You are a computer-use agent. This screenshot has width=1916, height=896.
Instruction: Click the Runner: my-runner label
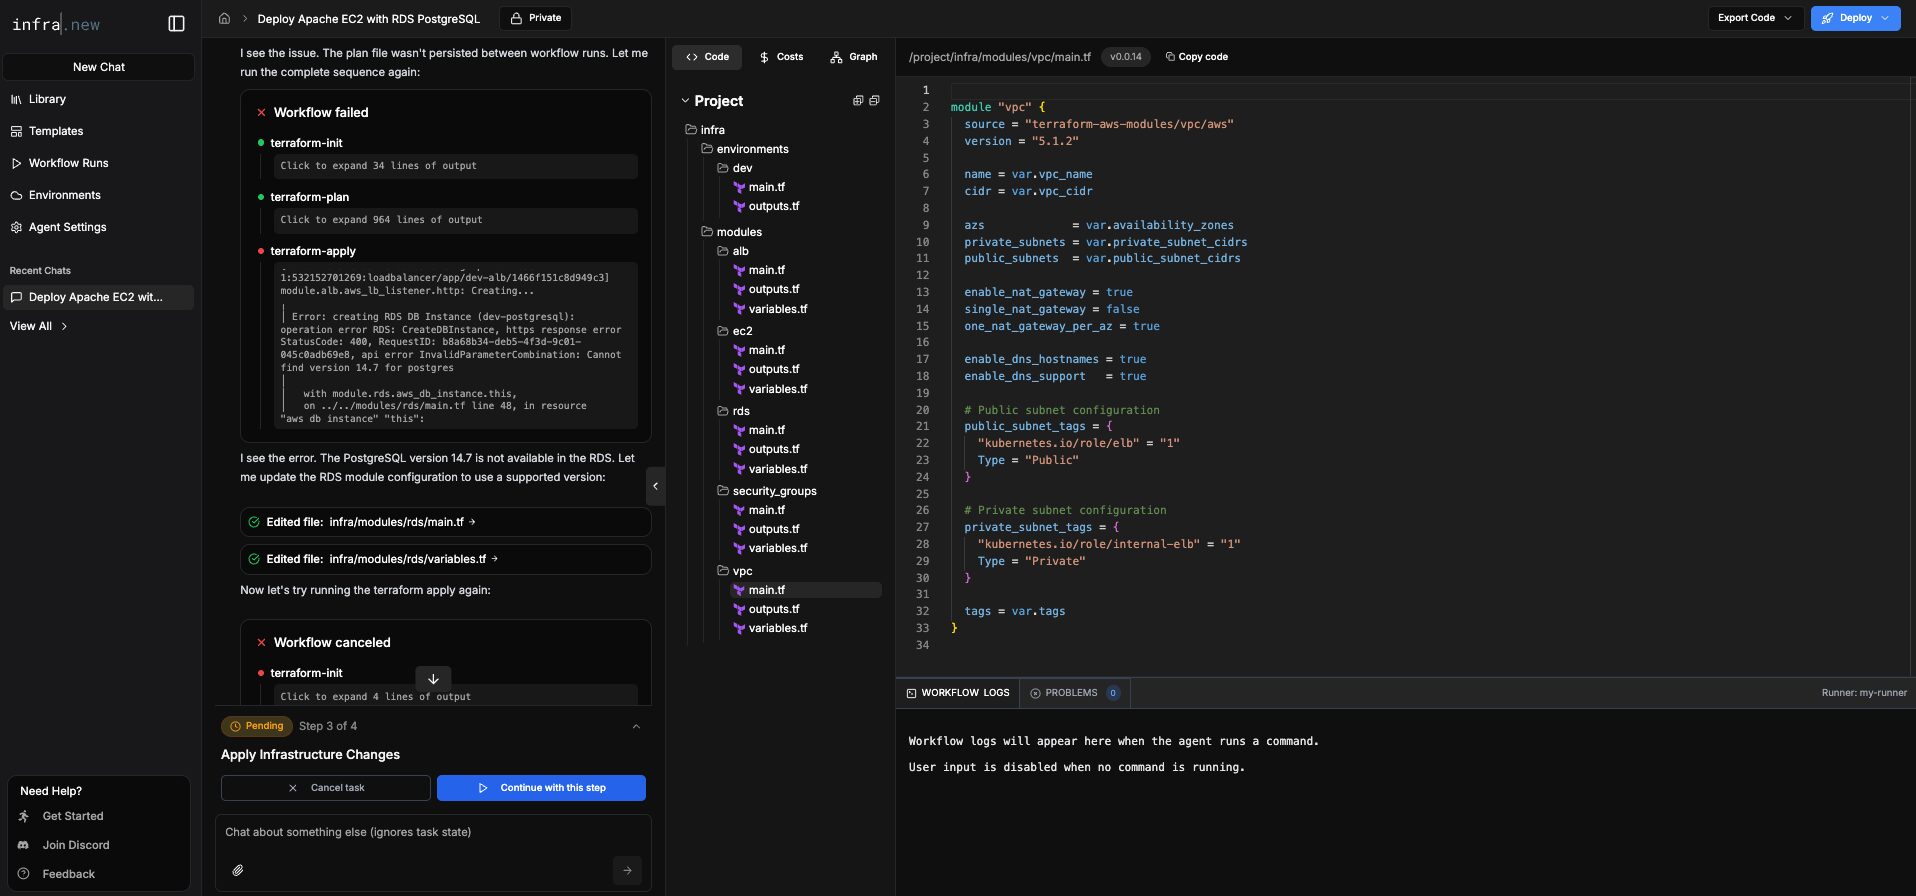[1864, 693]
